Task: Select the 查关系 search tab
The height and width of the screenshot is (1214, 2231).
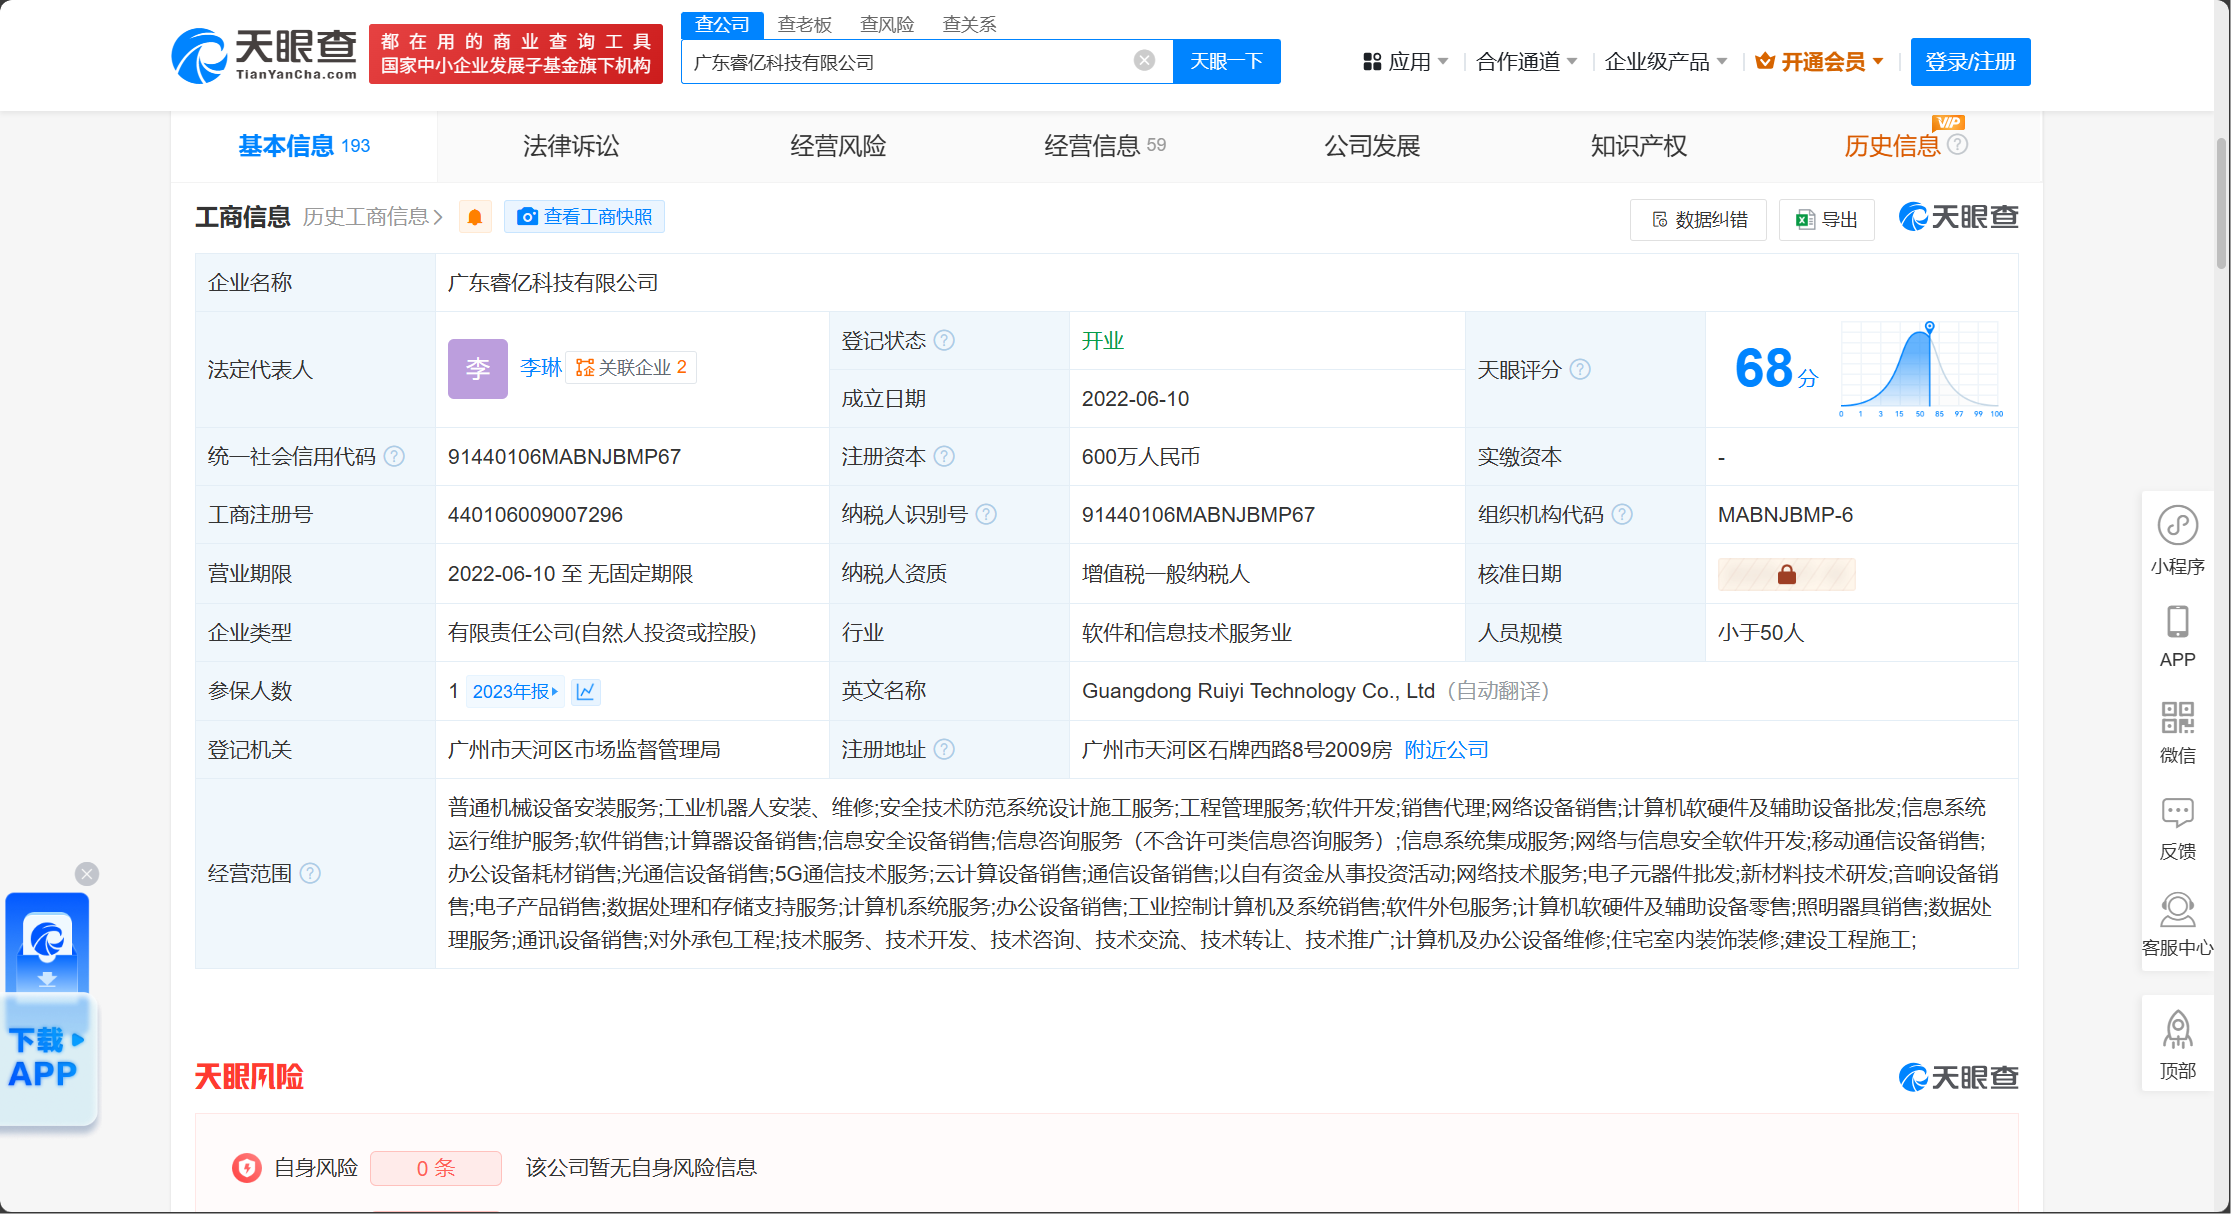Action: (969, 24)
